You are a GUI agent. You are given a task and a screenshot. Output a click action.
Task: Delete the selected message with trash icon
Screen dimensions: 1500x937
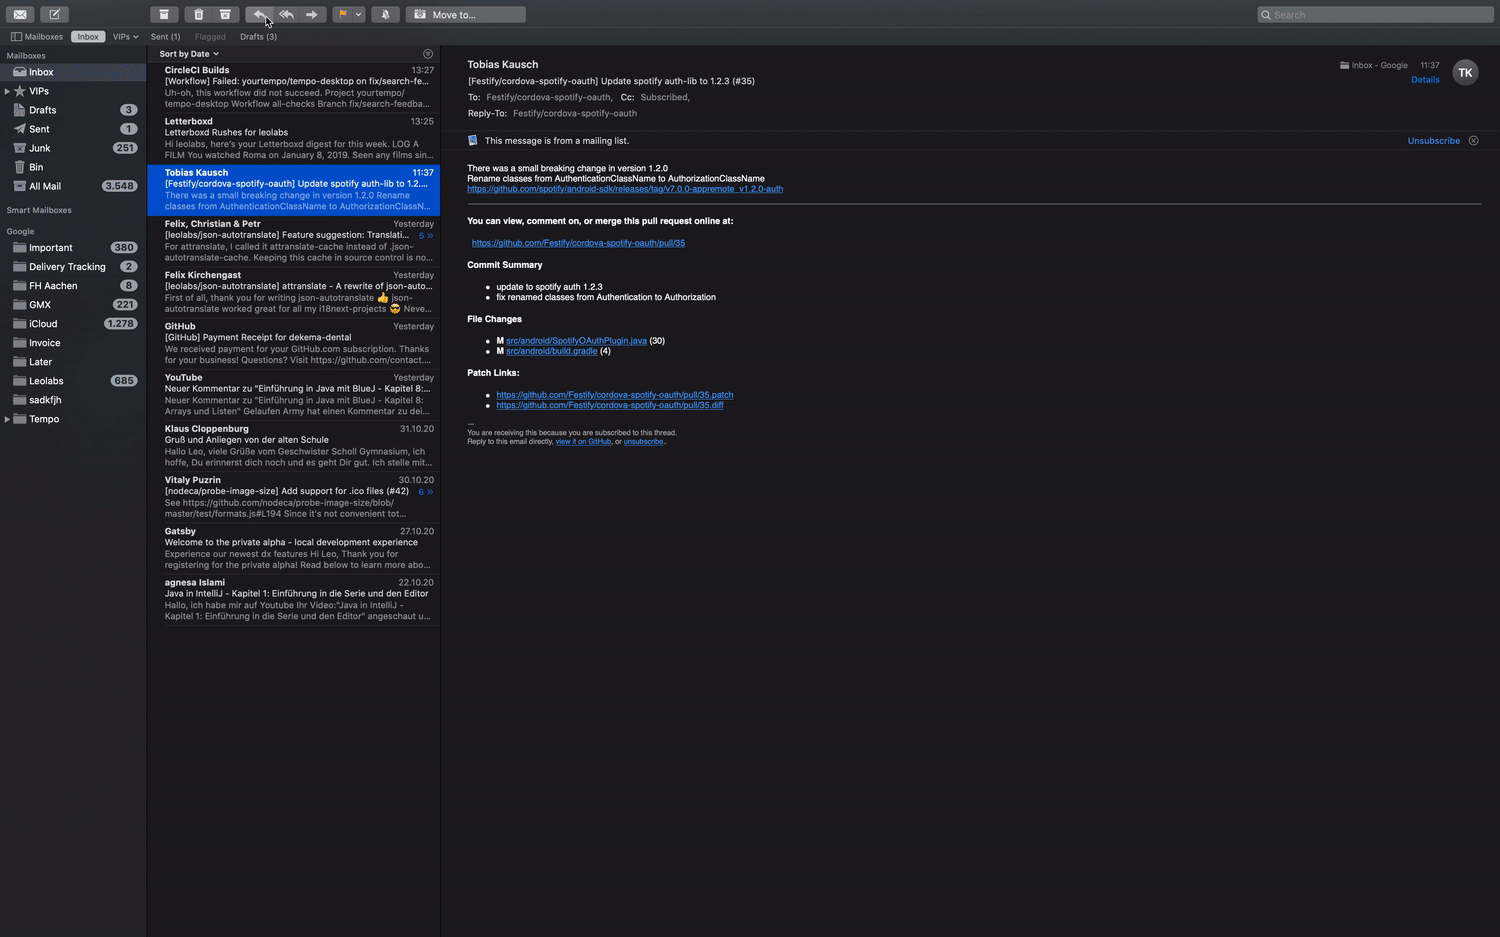198,14
